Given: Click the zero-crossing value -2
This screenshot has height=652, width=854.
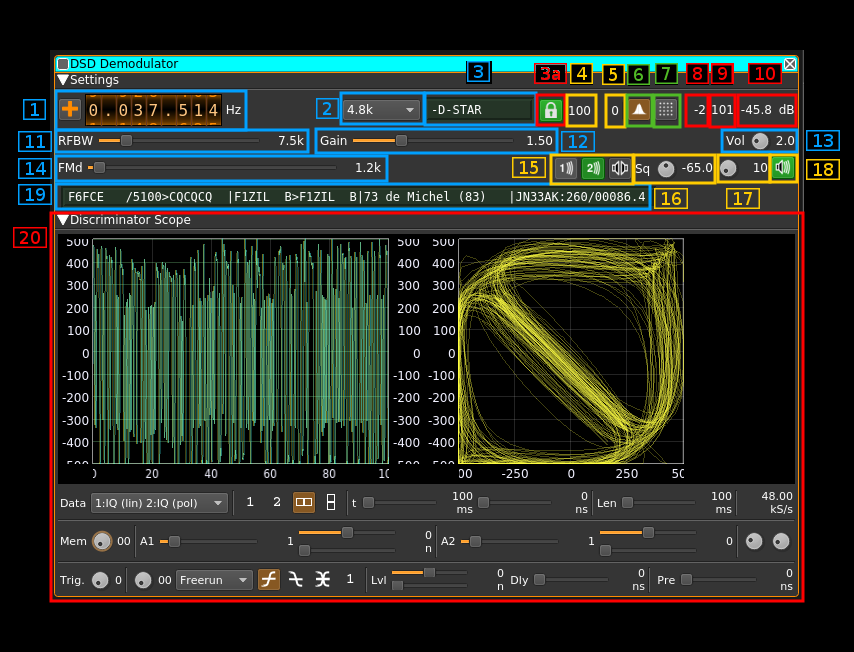Looking at the screenshot, I should [x=699, y=110].
